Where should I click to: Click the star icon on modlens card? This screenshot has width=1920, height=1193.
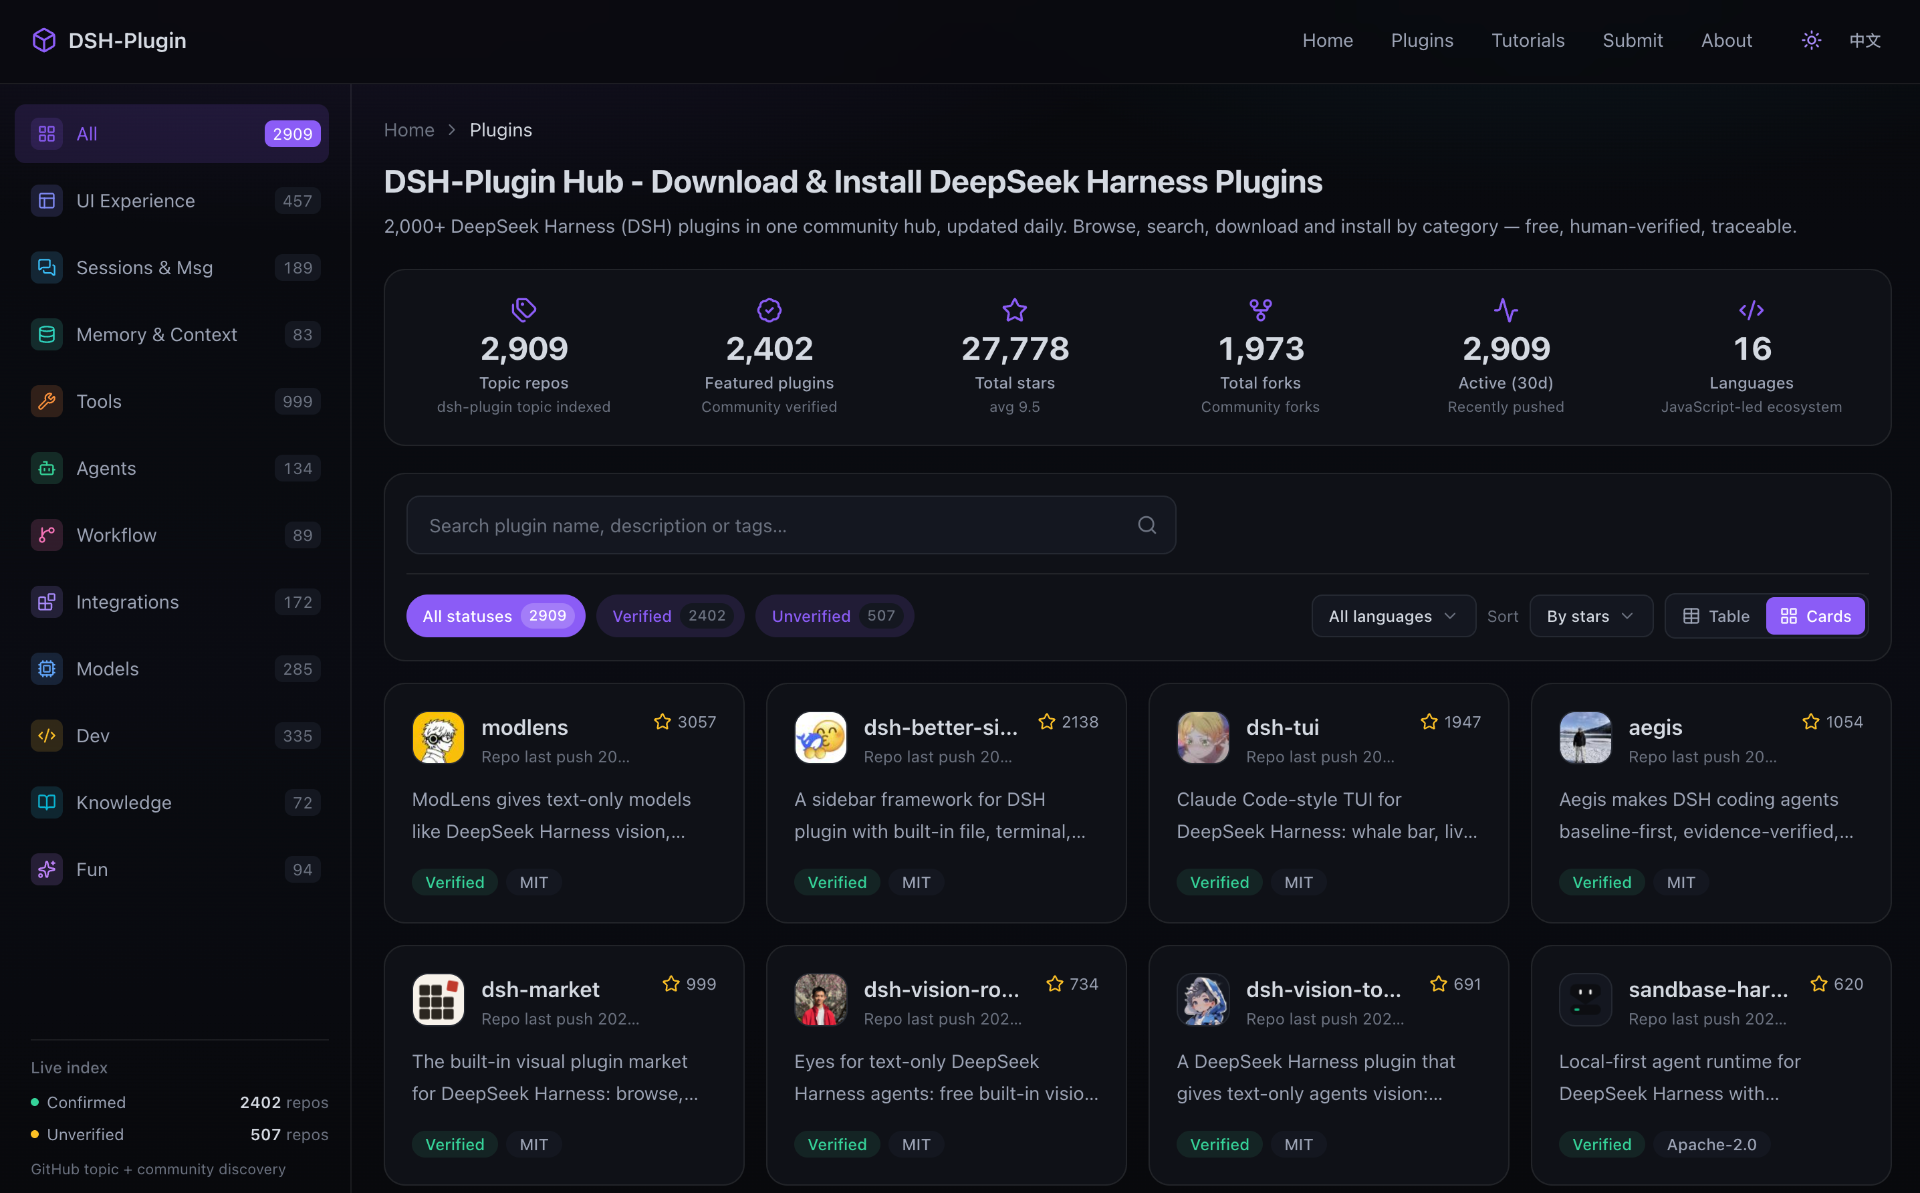click(662, 722)
